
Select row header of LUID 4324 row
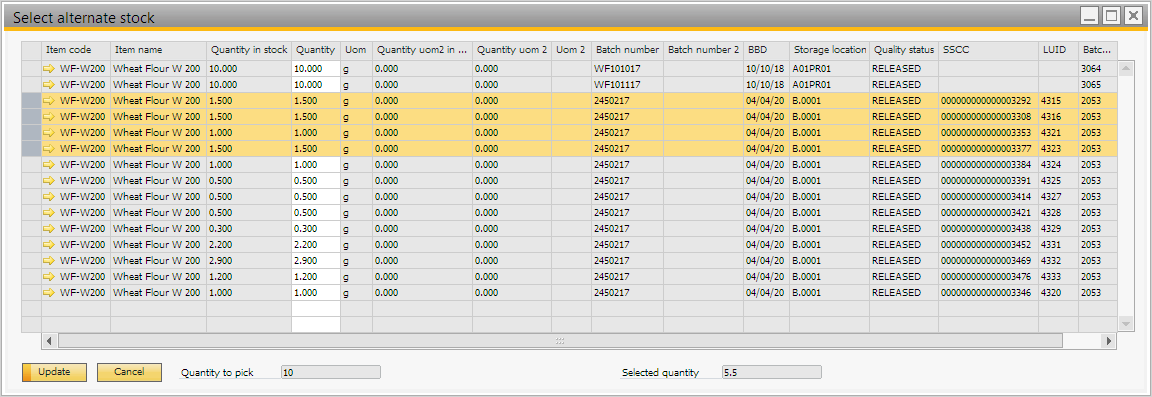32,165
